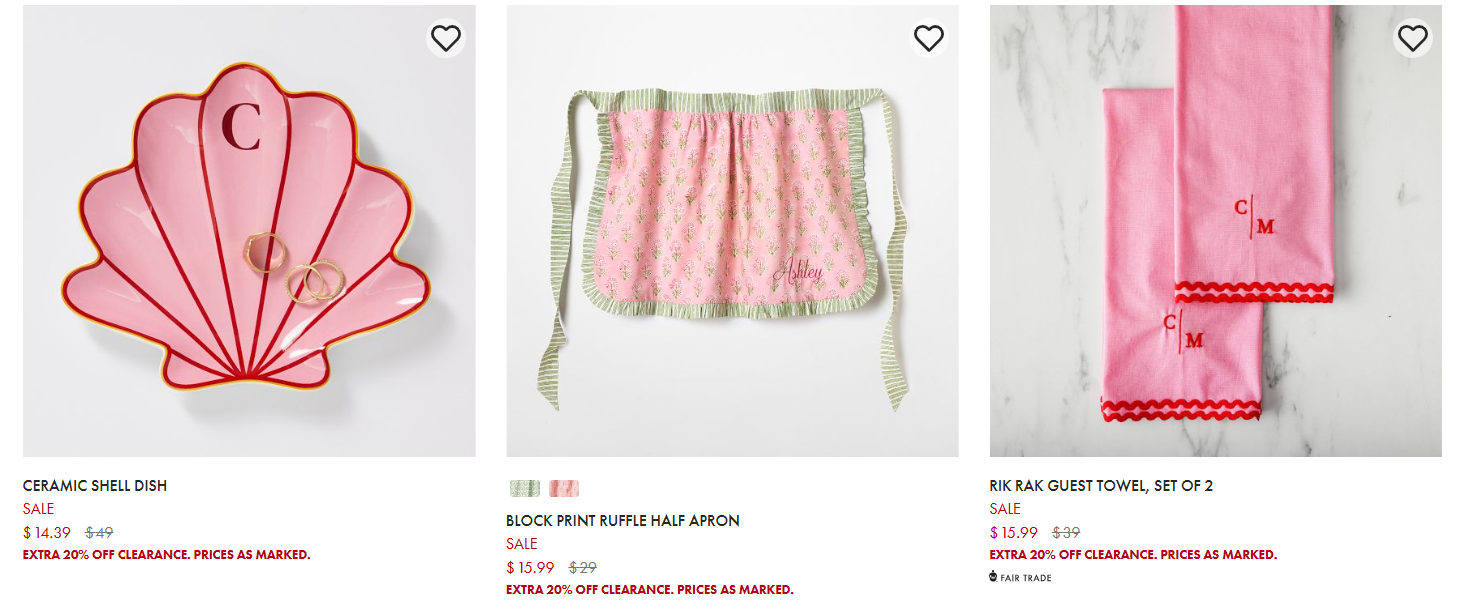
Task: Go to Block Print Ruffle Half Apron page
Action: pos(622,521)
